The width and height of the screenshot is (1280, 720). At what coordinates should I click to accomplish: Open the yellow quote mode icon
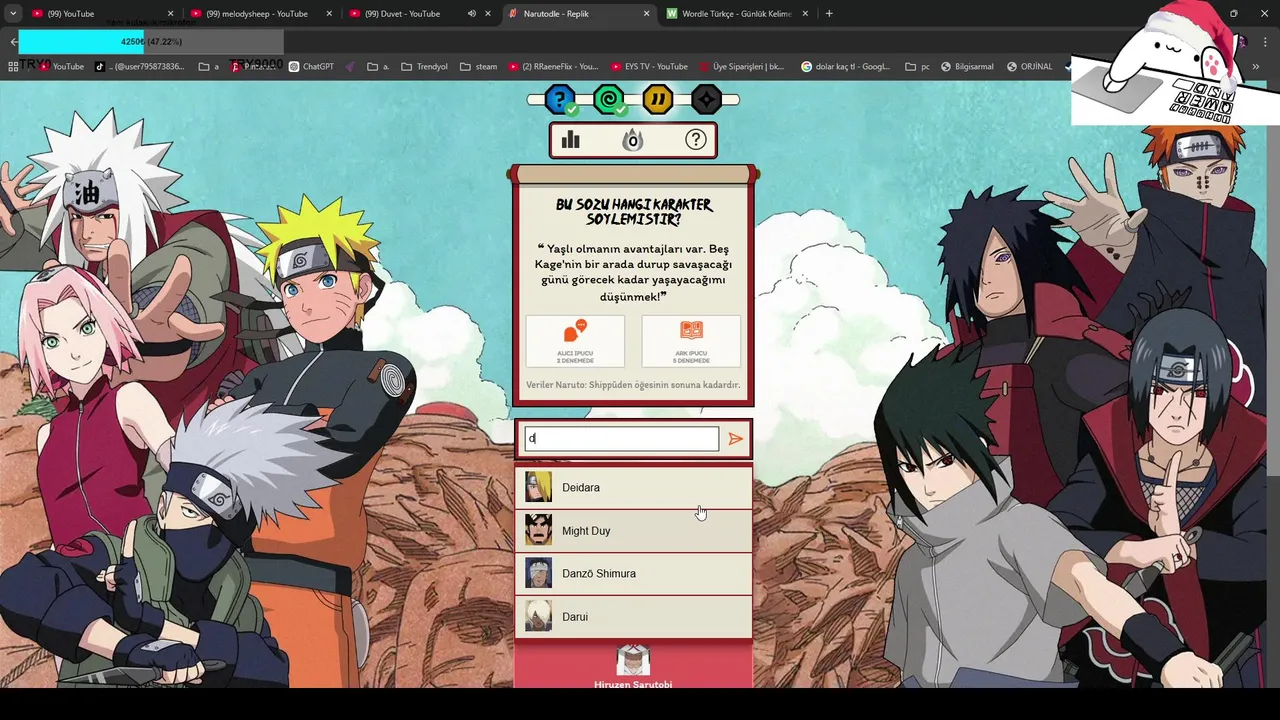coord(658,99)
